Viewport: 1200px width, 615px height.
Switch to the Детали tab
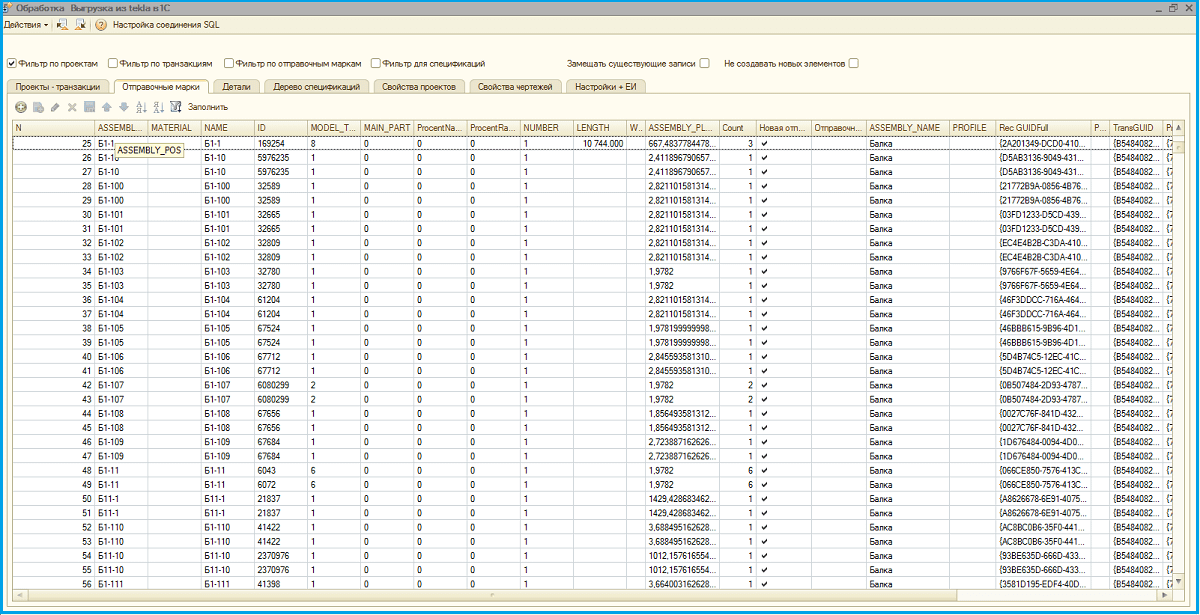(237, 87)
